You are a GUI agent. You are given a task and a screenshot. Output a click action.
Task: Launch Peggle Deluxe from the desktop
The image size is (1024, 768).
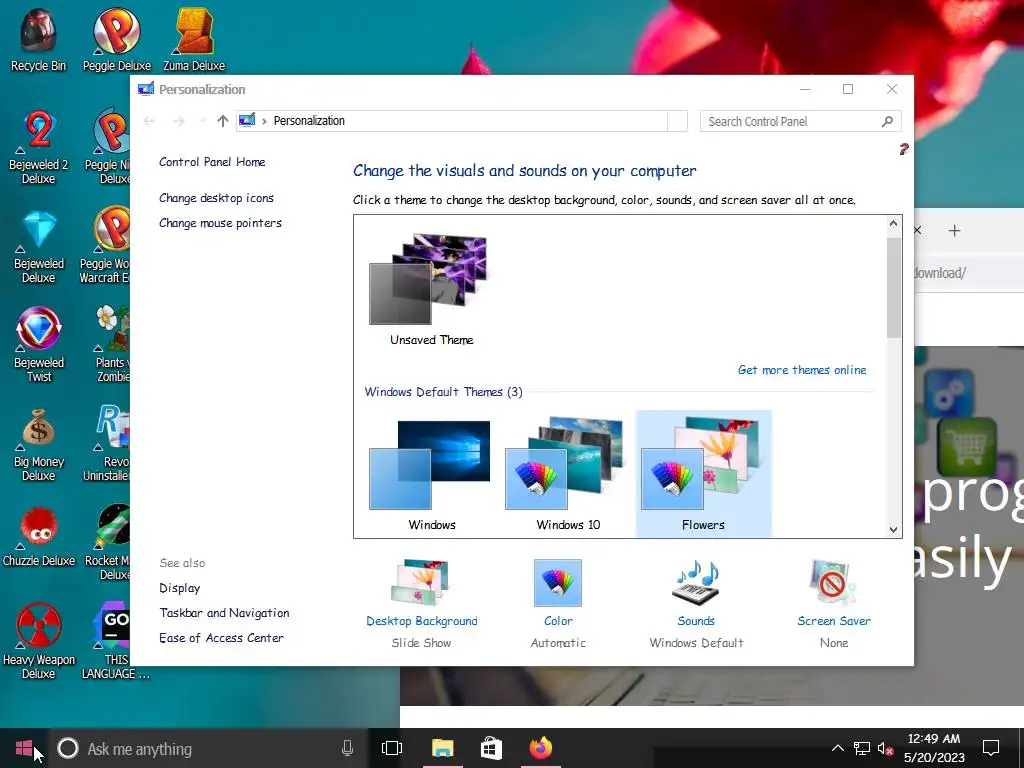116,39
